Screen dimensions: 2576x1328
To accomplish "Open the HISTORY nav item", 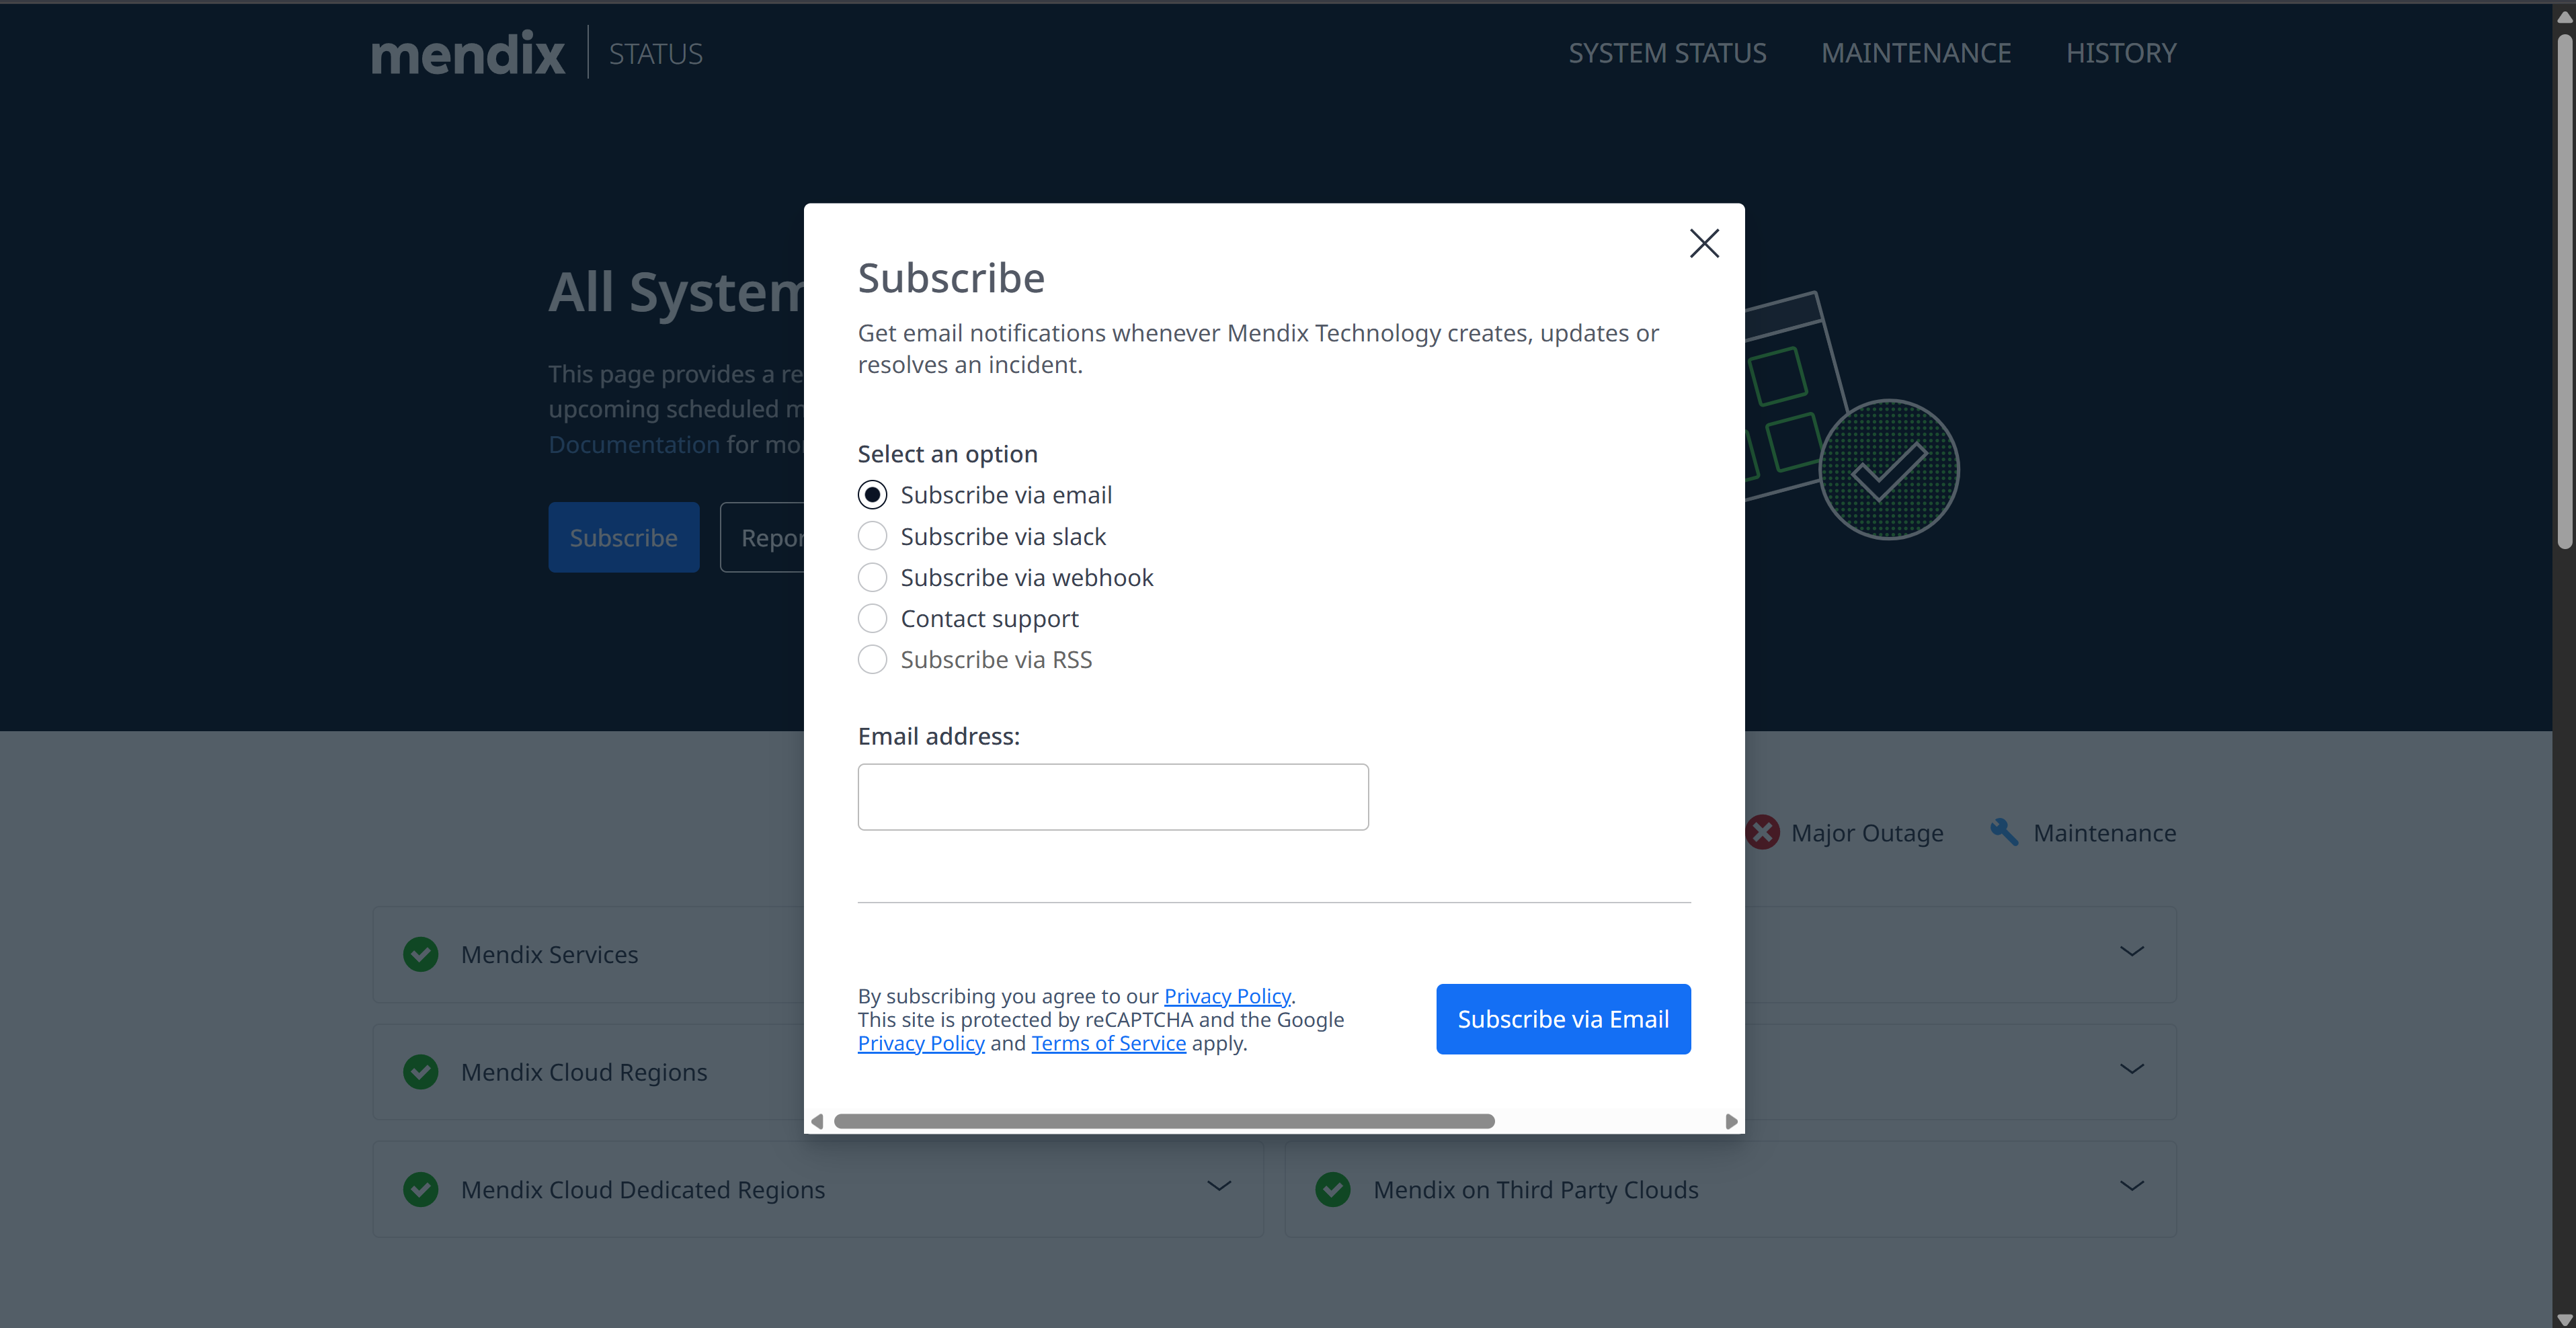I will [x=2121, y=53].
